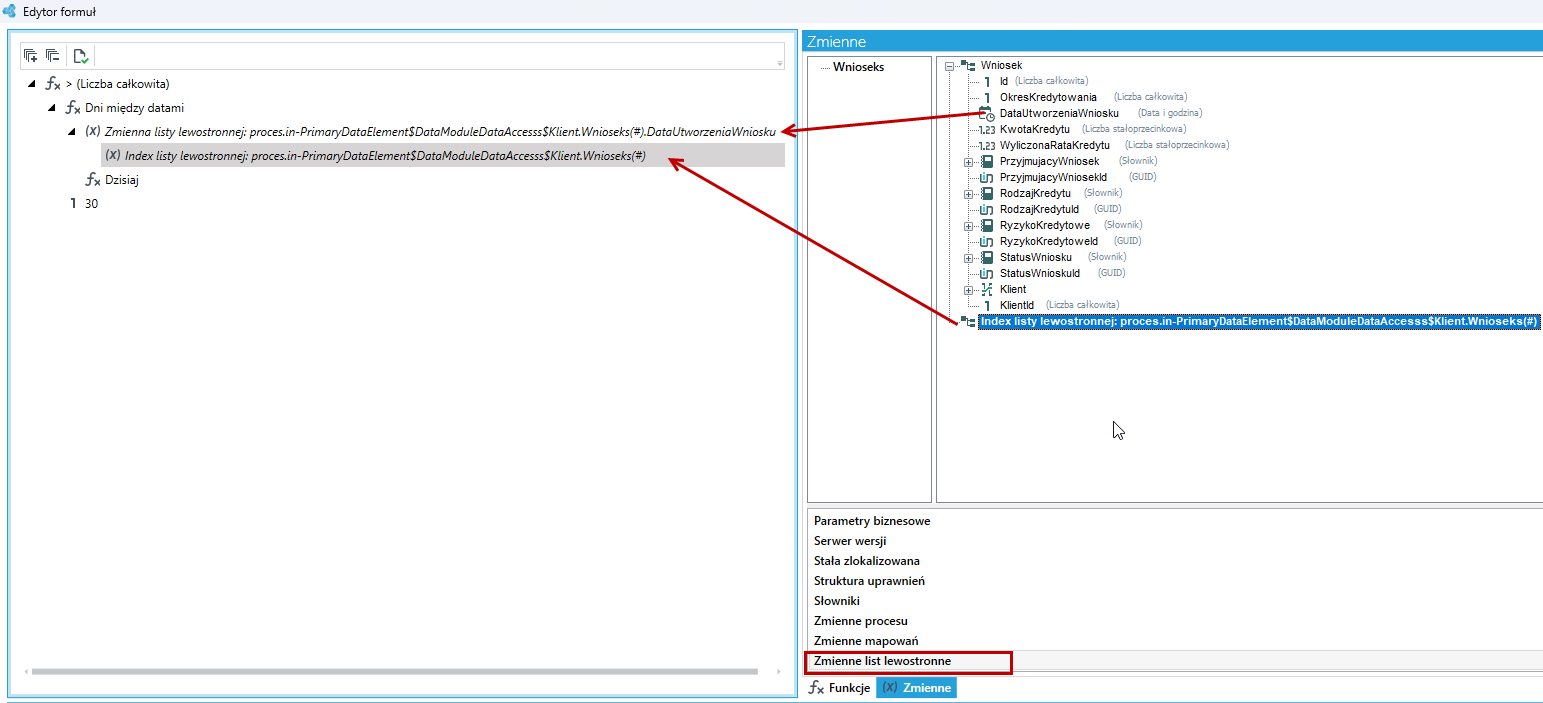Collapse the '> (Liczba całkowita)' formula node
Screen dimensions: 1543x703
tap(31, 83)
